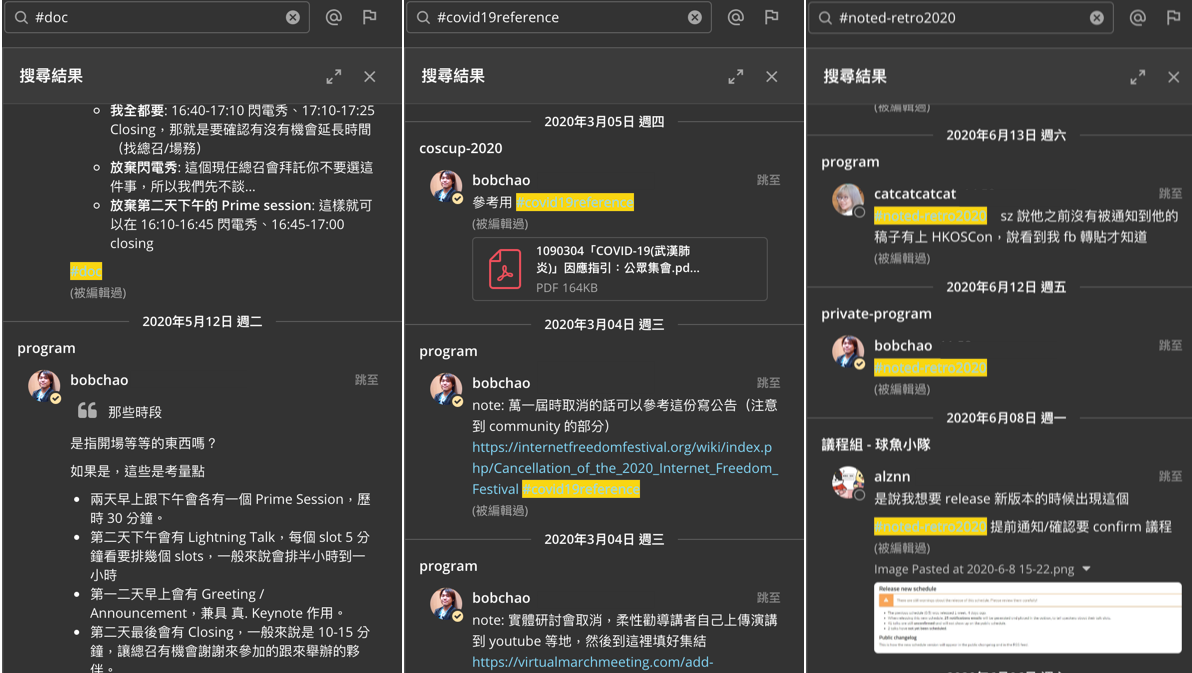The height and width of the screenshot is (673, 1192).
Task: Jump to catcatcatcat's post via 跳至
Action: [x=1171, y=194]
